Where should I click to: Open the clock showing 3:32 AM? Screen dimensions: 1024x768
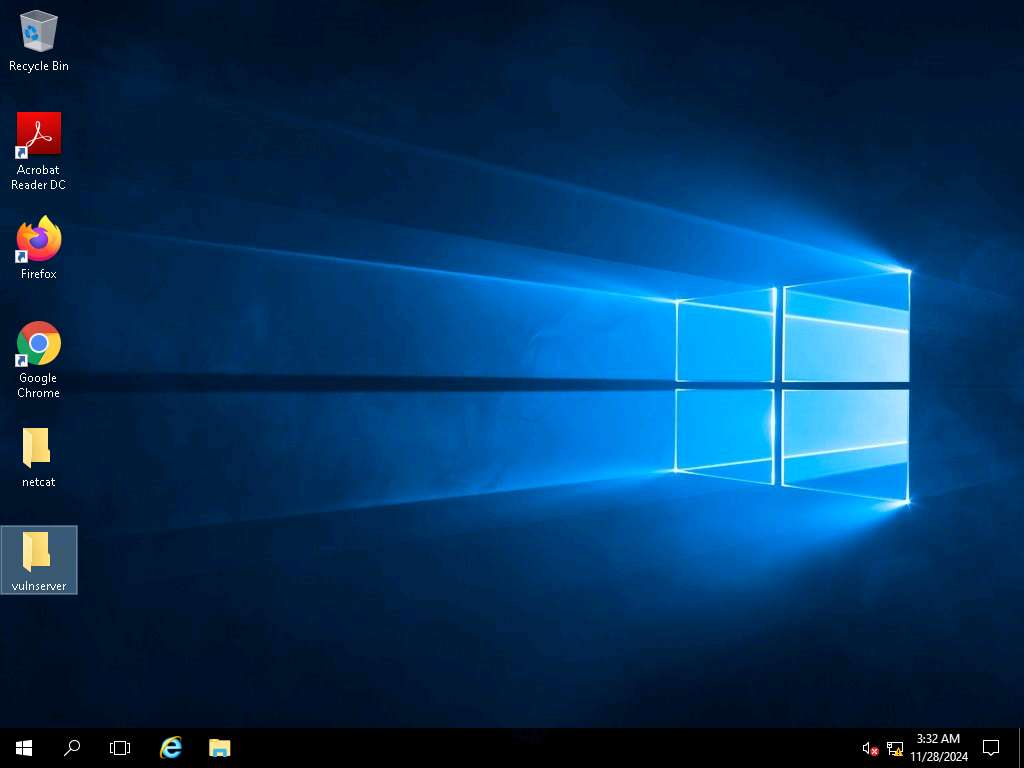[938, 748]
